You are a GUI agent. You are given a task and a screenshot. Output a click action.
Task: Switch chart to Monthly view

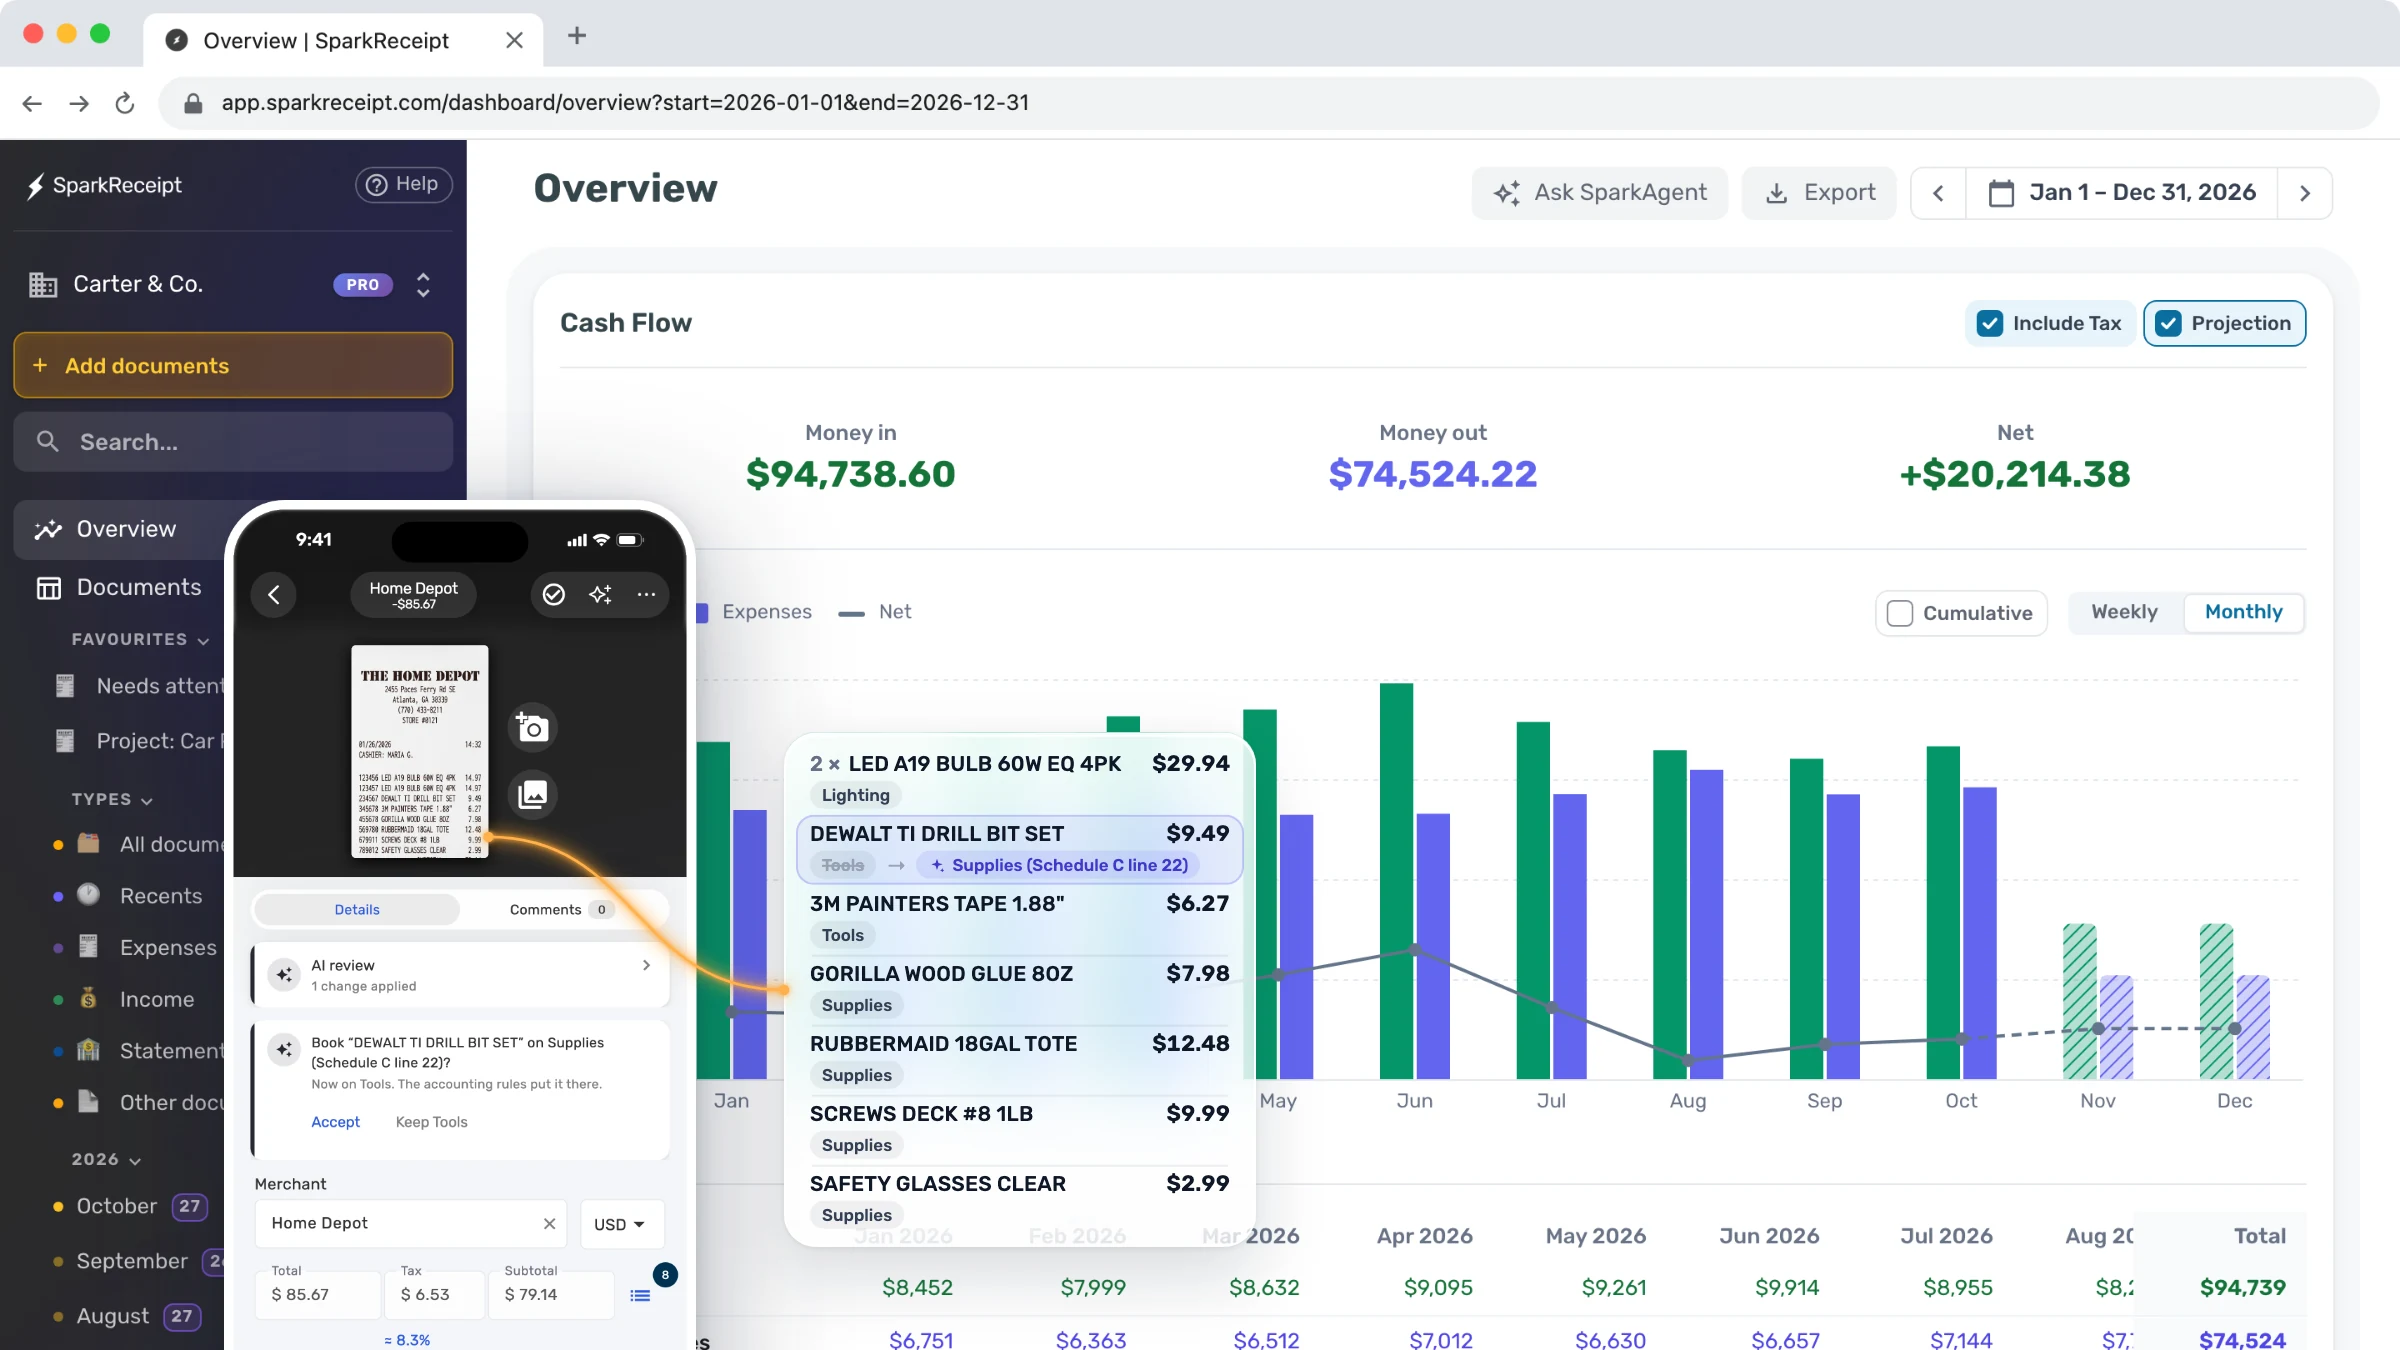point(2244,612)
